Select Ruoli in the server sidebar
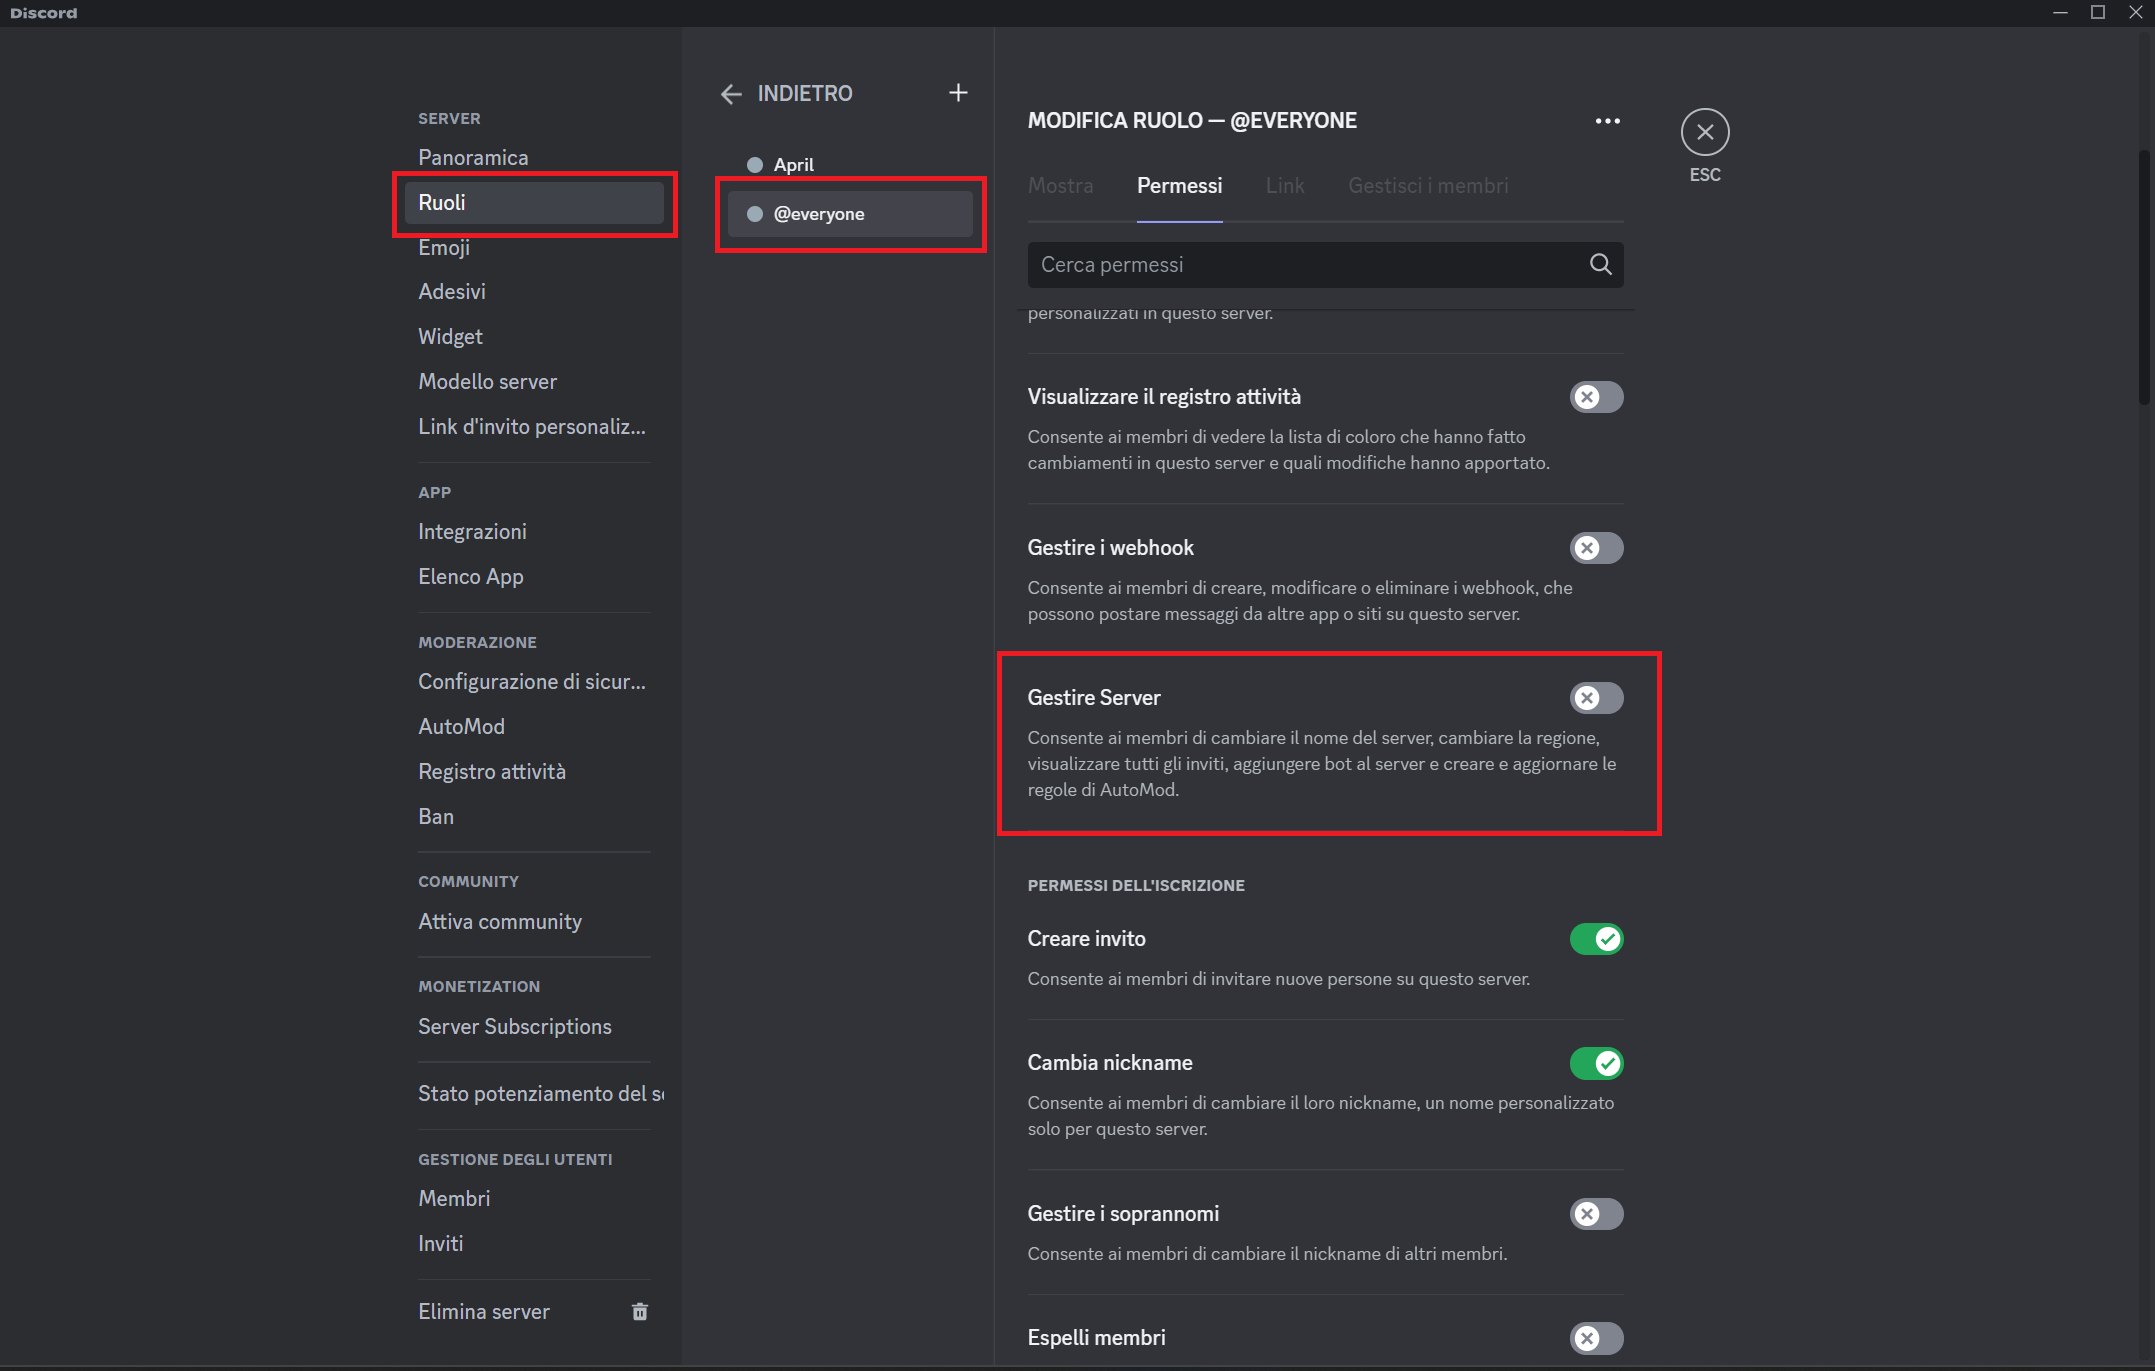2155x1371 pixels. click(441, 202)
